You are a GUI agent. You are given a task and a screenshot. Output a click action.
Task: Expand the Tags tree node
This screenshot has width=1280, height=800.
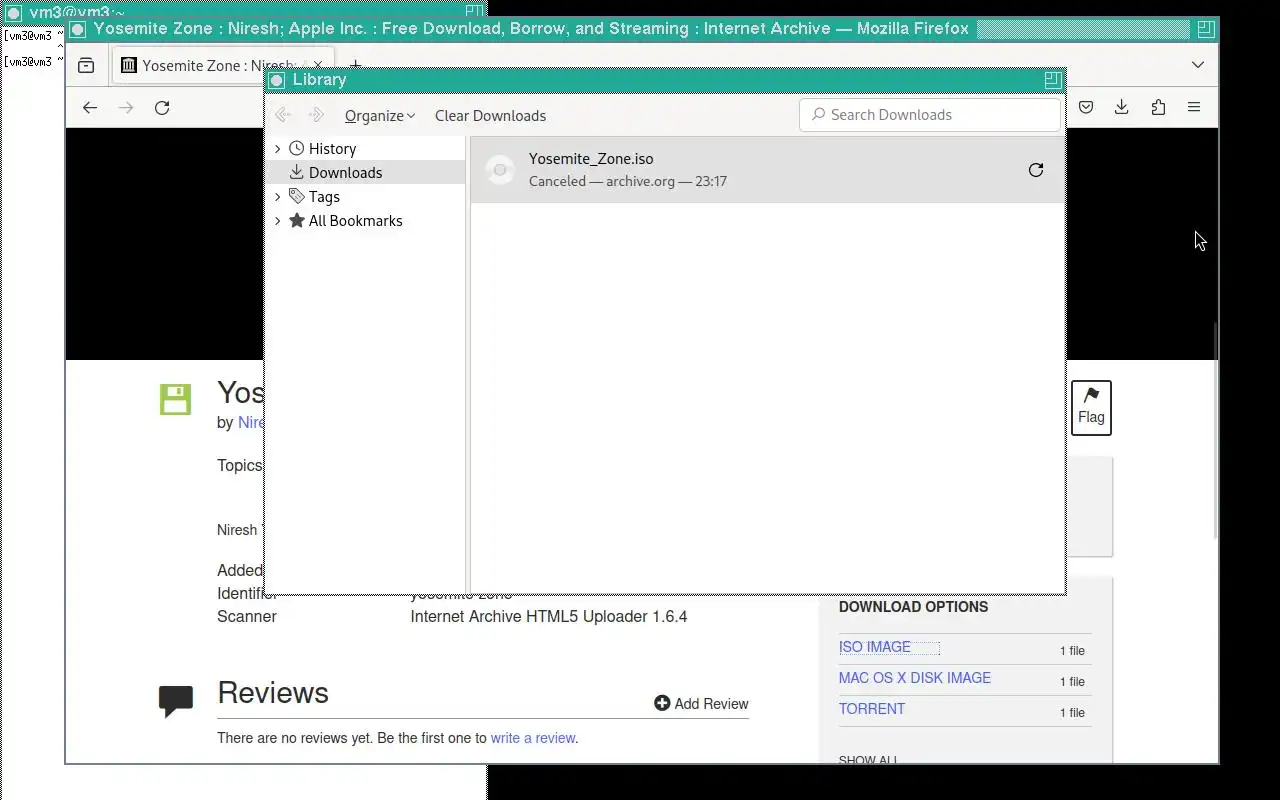[x=278, y=196]
